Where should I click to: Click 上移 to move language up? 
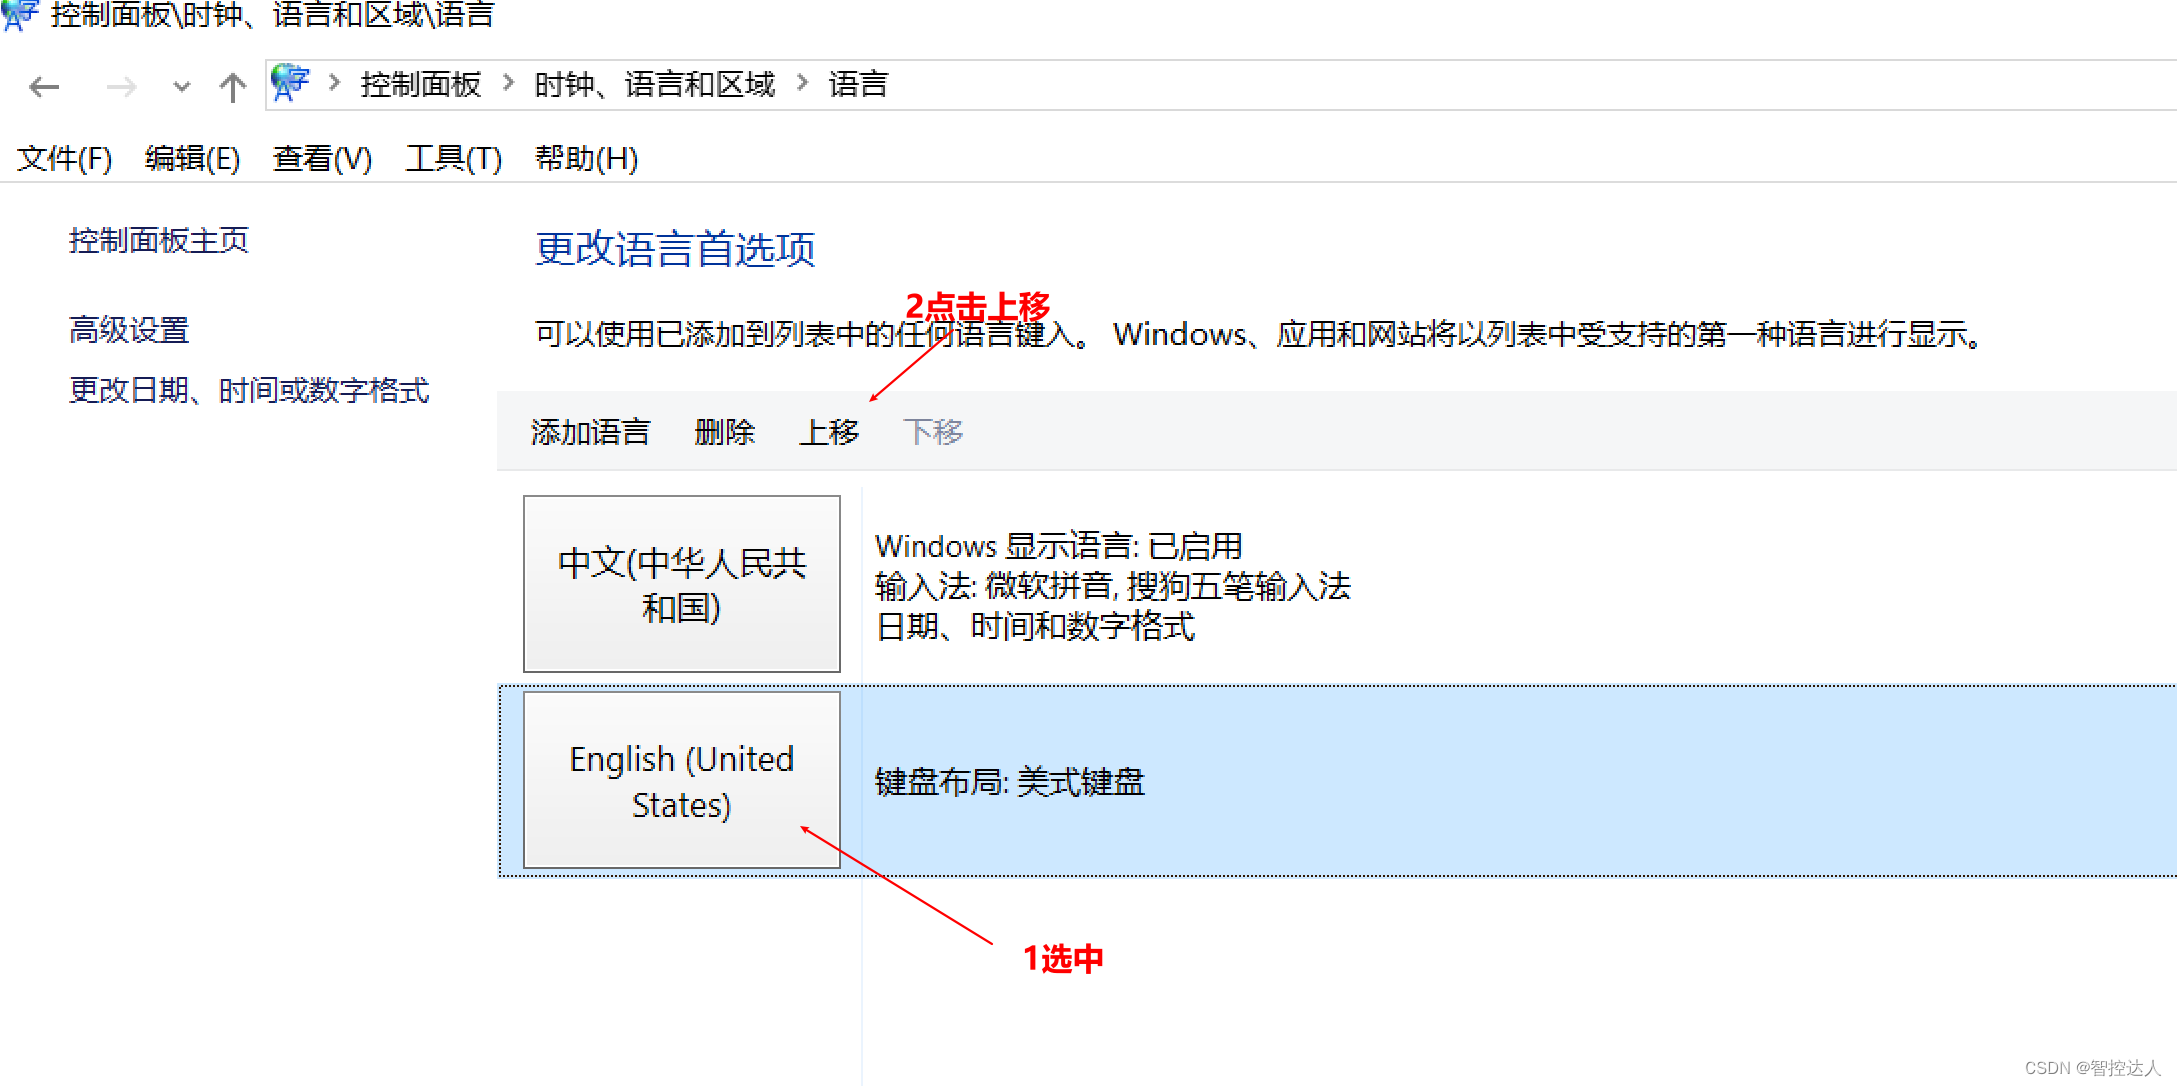click(x=829, y=432)
